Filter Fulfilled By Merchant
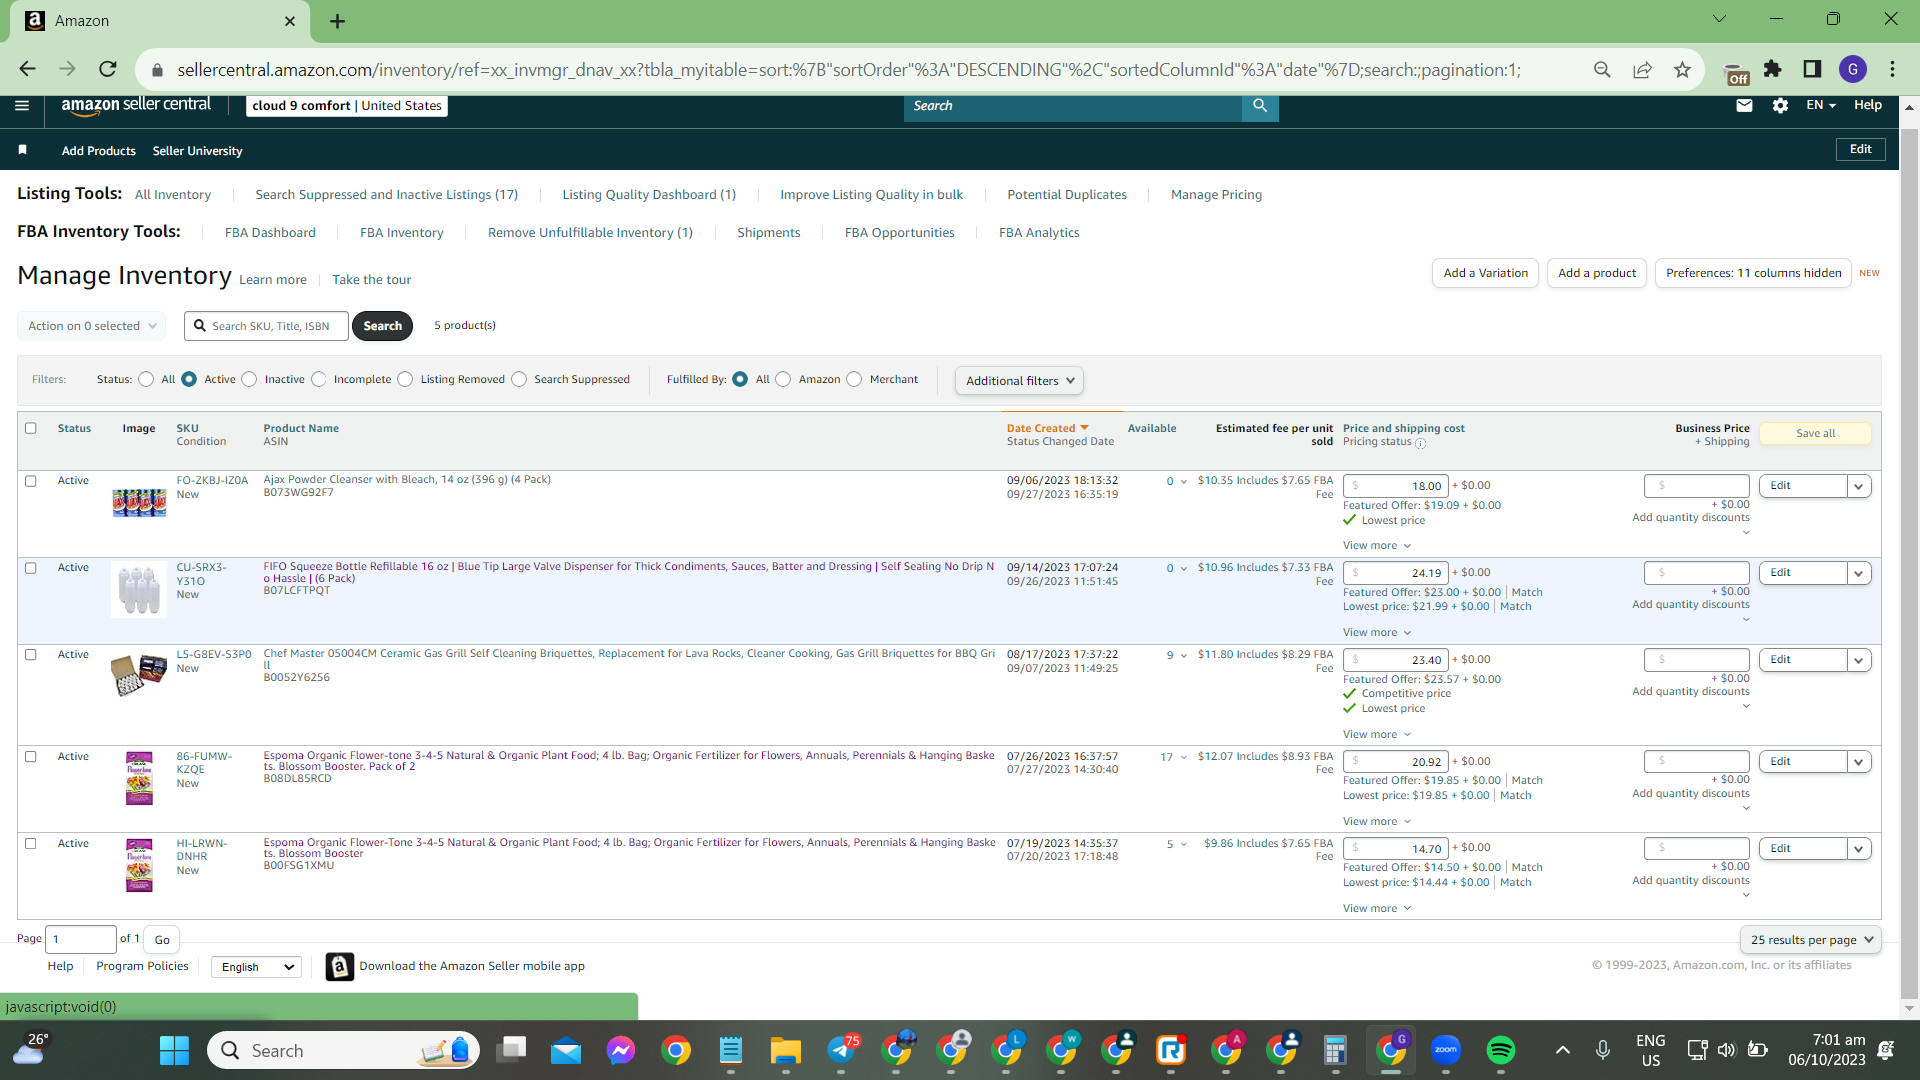1920x1080 pixels. pos(854,379)
